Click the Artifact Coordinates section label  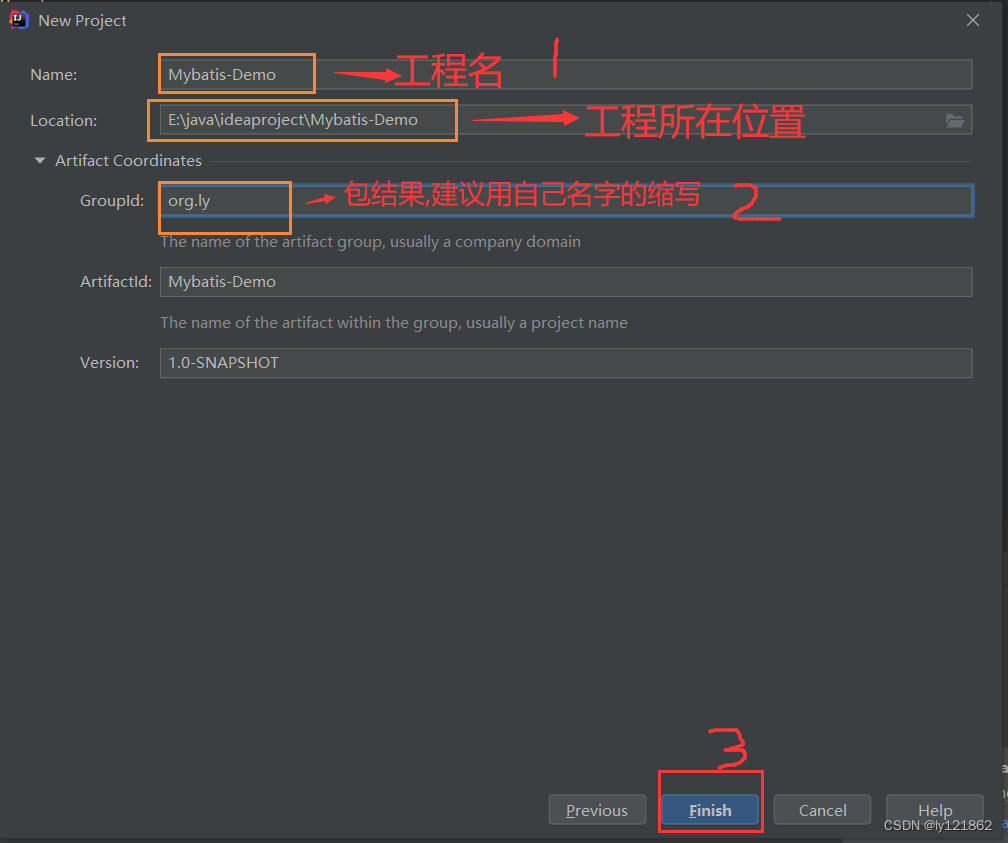click(x=128, y=160)
